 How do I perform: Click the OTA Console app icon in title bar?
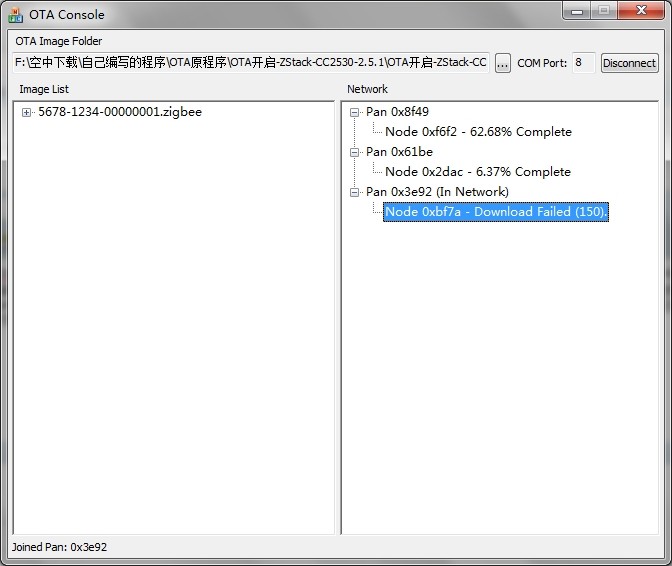pyautogui.click(x=16, y=15)
